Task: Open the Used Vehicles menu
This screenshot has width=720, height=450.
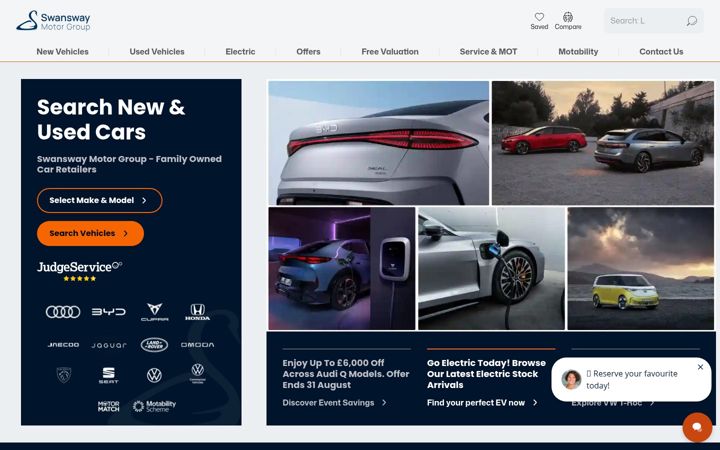Action: pos(157,52)
